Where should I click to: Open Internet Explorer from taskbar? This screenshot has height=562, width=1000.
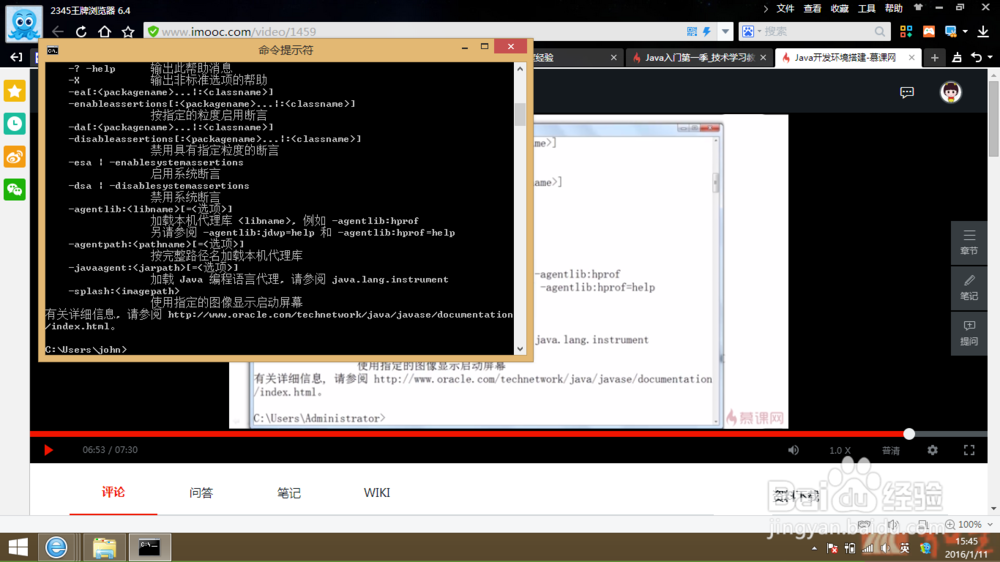(x=56, y=547)
